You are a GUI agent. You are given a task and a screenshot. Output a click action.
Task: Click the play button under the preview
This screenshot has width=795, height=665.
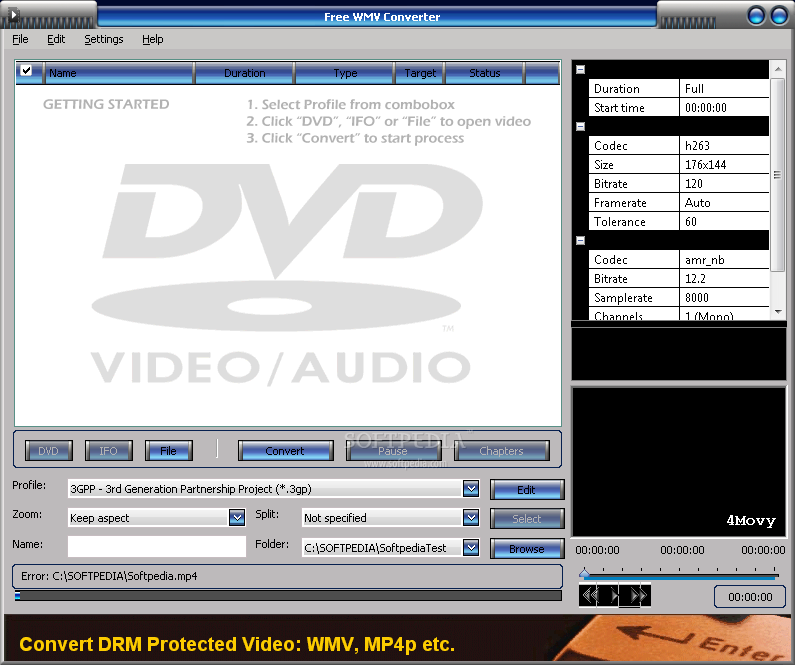[x=614, y=595]
